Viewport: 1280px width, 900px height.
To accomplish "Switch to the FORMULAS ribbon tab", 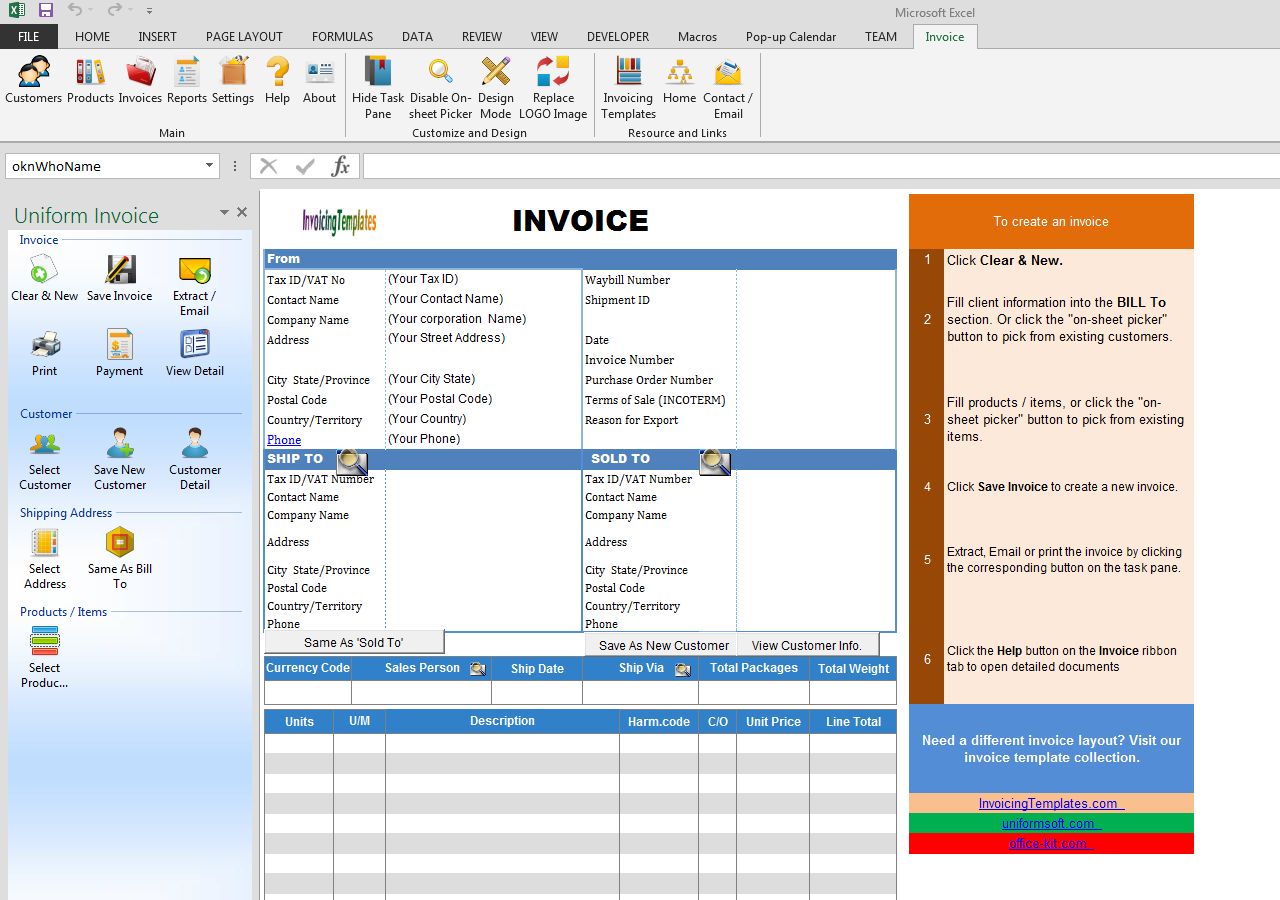I will pos(342,37).
